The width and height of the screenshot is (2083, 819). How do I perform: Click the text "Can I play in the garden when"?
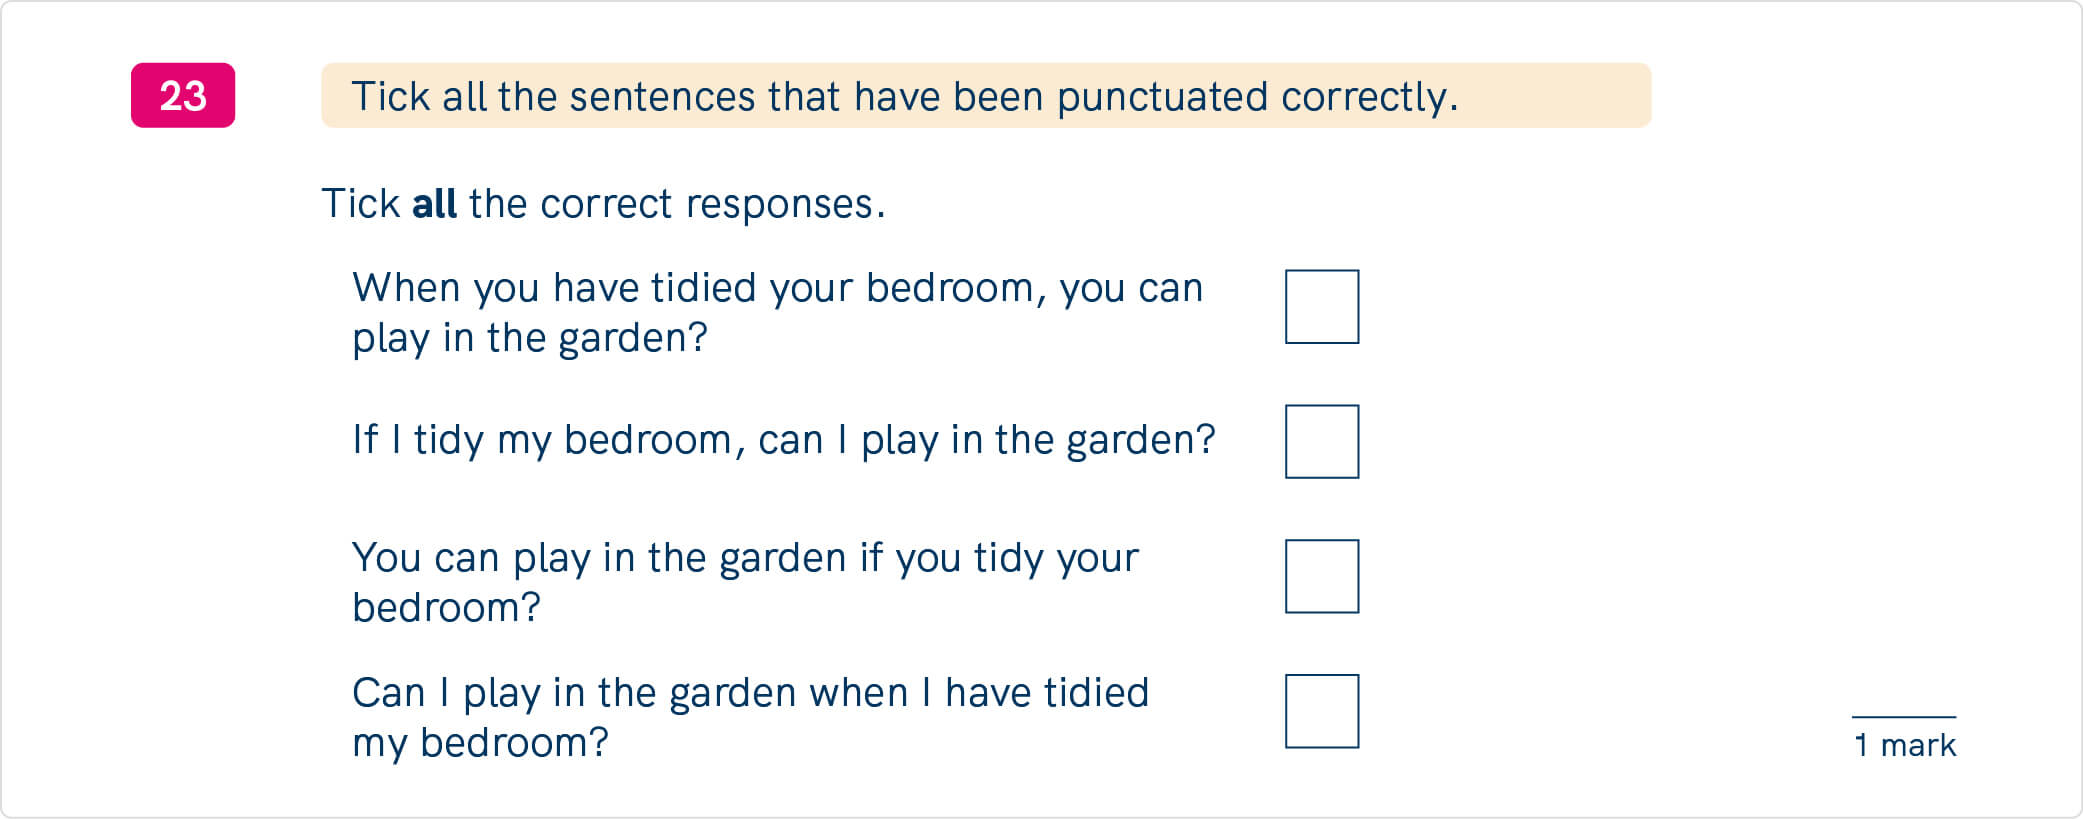tap(750, 693)
